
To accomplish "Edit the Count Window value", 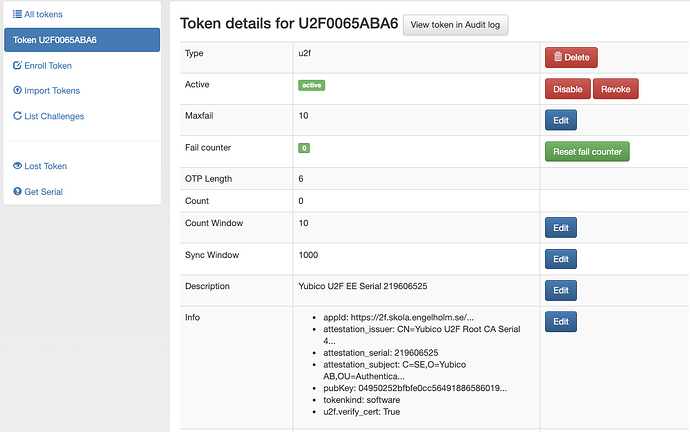I will (x=561, y=228).
